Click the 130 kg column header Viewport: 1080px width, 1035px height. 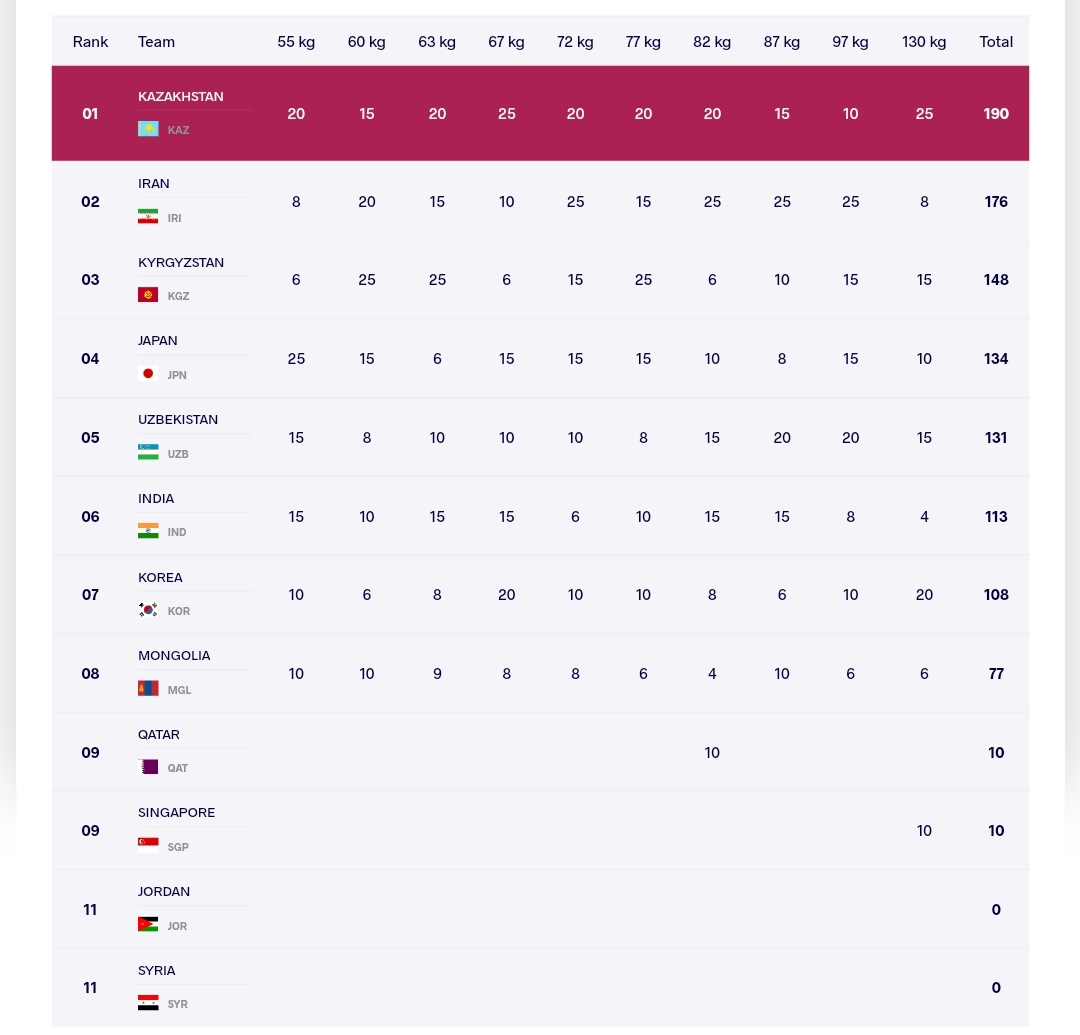(924, 42)
